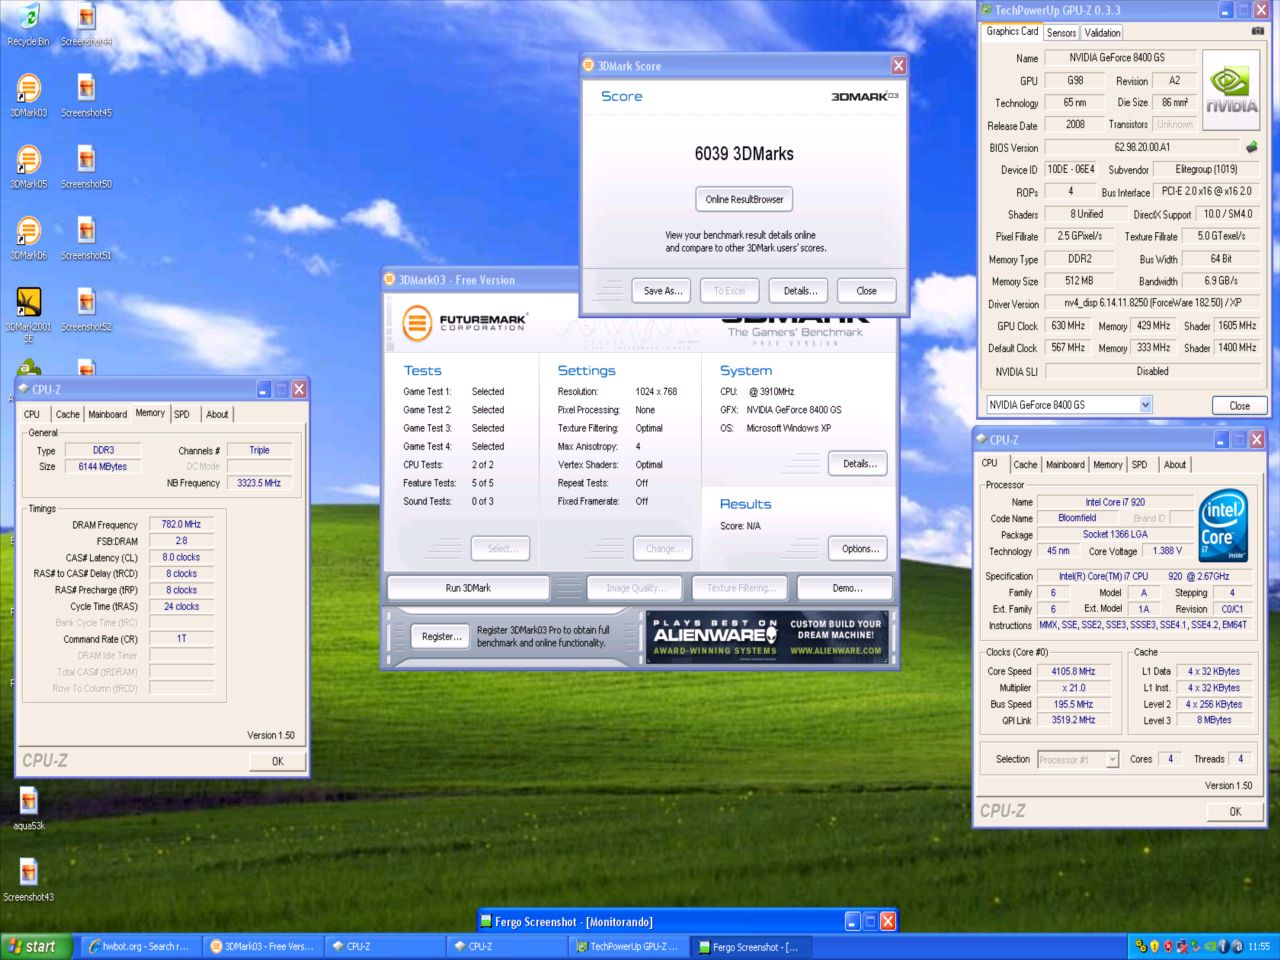Click the Close button in GPU-Z
The width and height of the screenshot is (1280, 960).
pos(1240,405)
